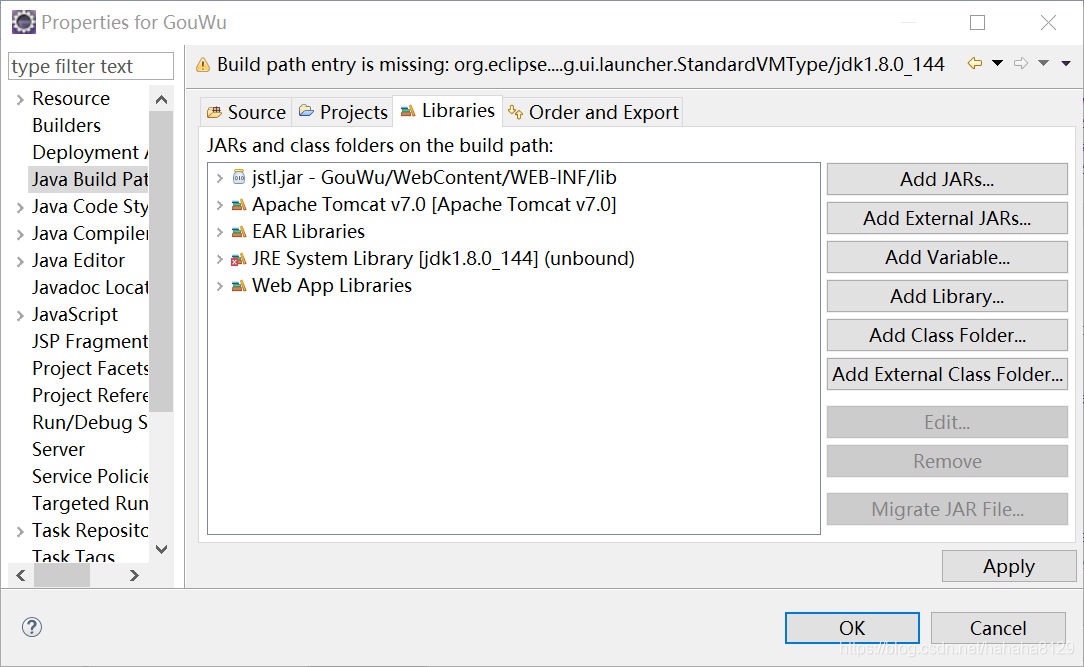Image resolution: width=1084 pixels, height=667 pixels.
Task: Click Add Variable button
Action: [x=947, y=257]
